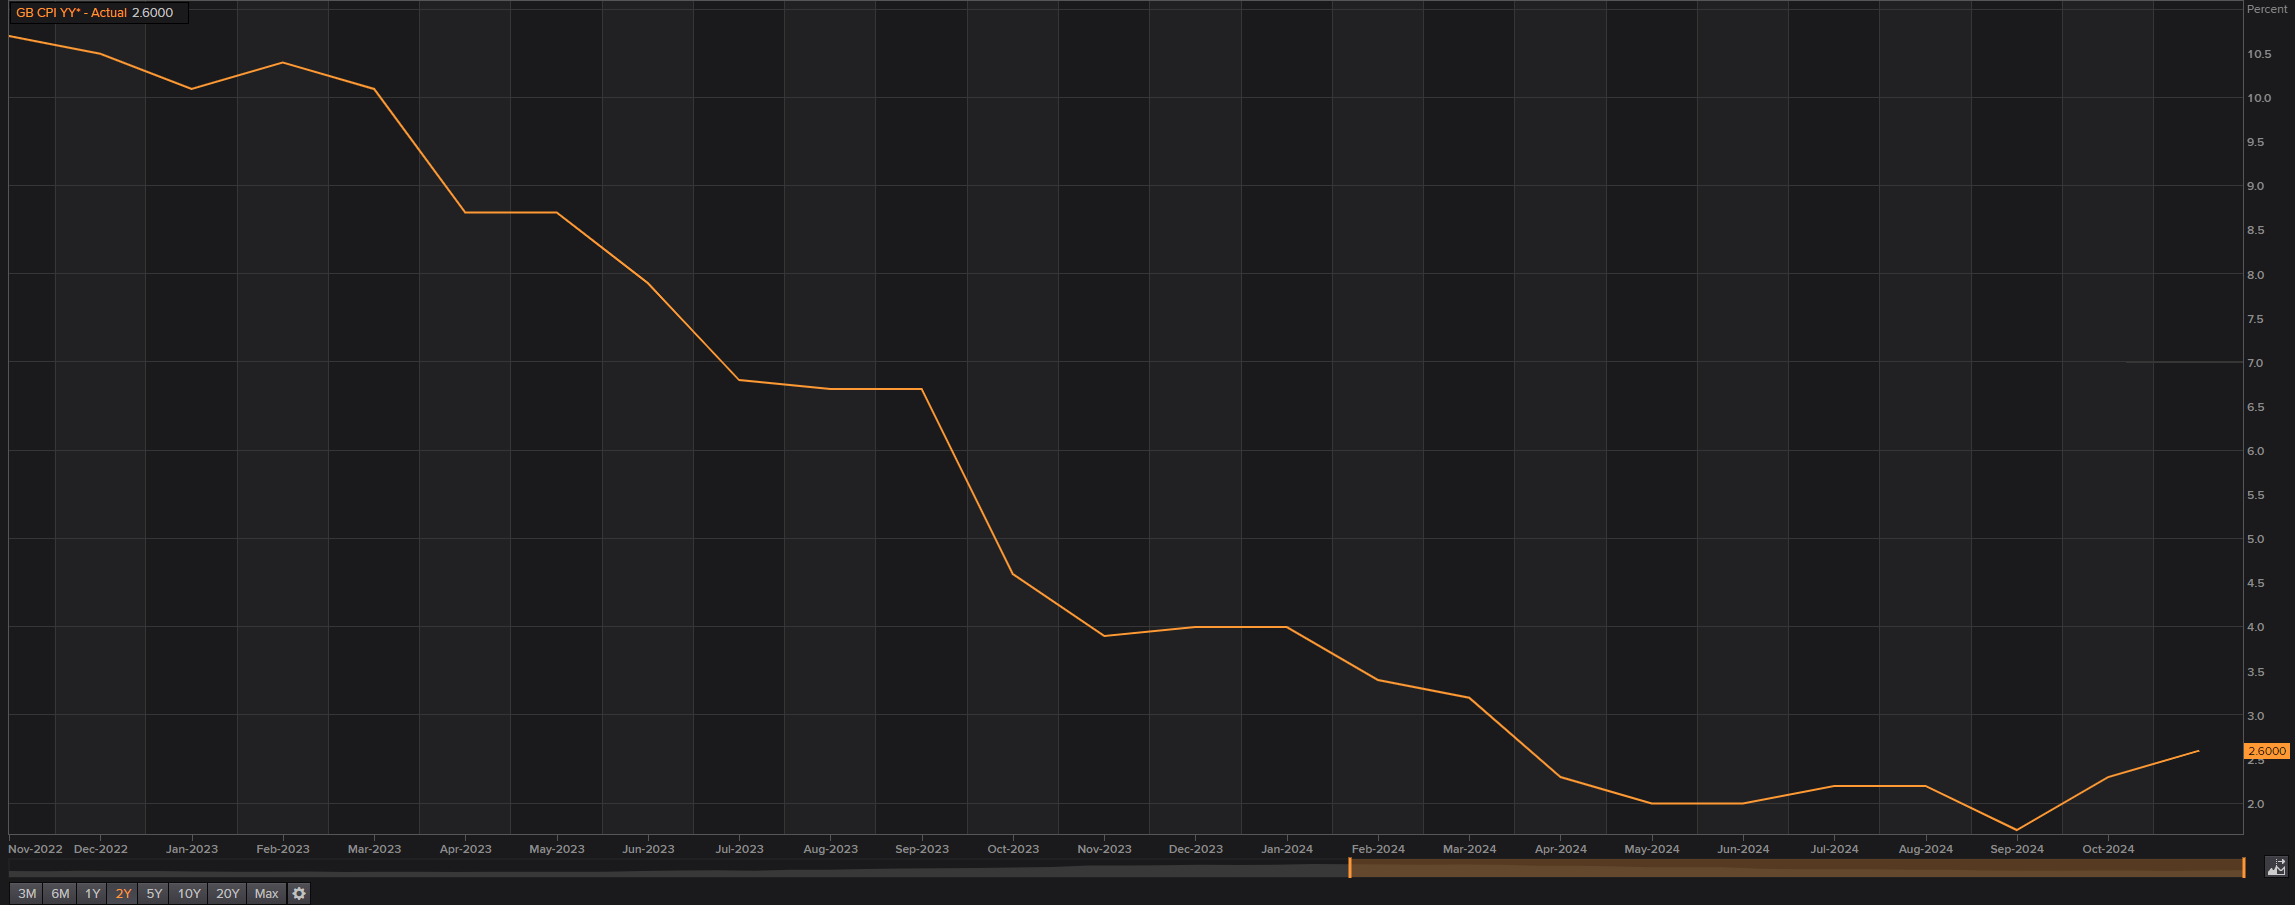
Task: Click the right orange range slider handle
Action: click(x=2244, y=867)
